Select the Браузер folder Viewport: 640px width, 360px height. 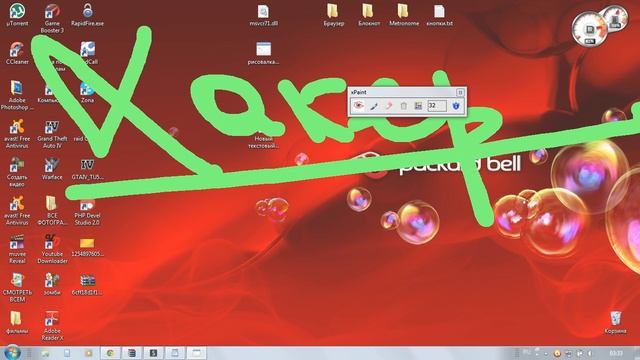(x=333, y=15)
